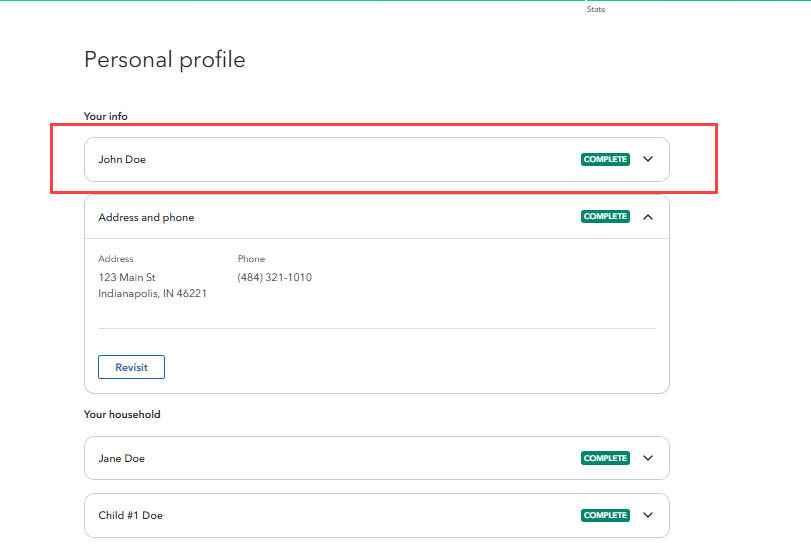Click John Doe's COMPLETE status badge
Screen dimensions: 811x549
(x=605, y=159)
